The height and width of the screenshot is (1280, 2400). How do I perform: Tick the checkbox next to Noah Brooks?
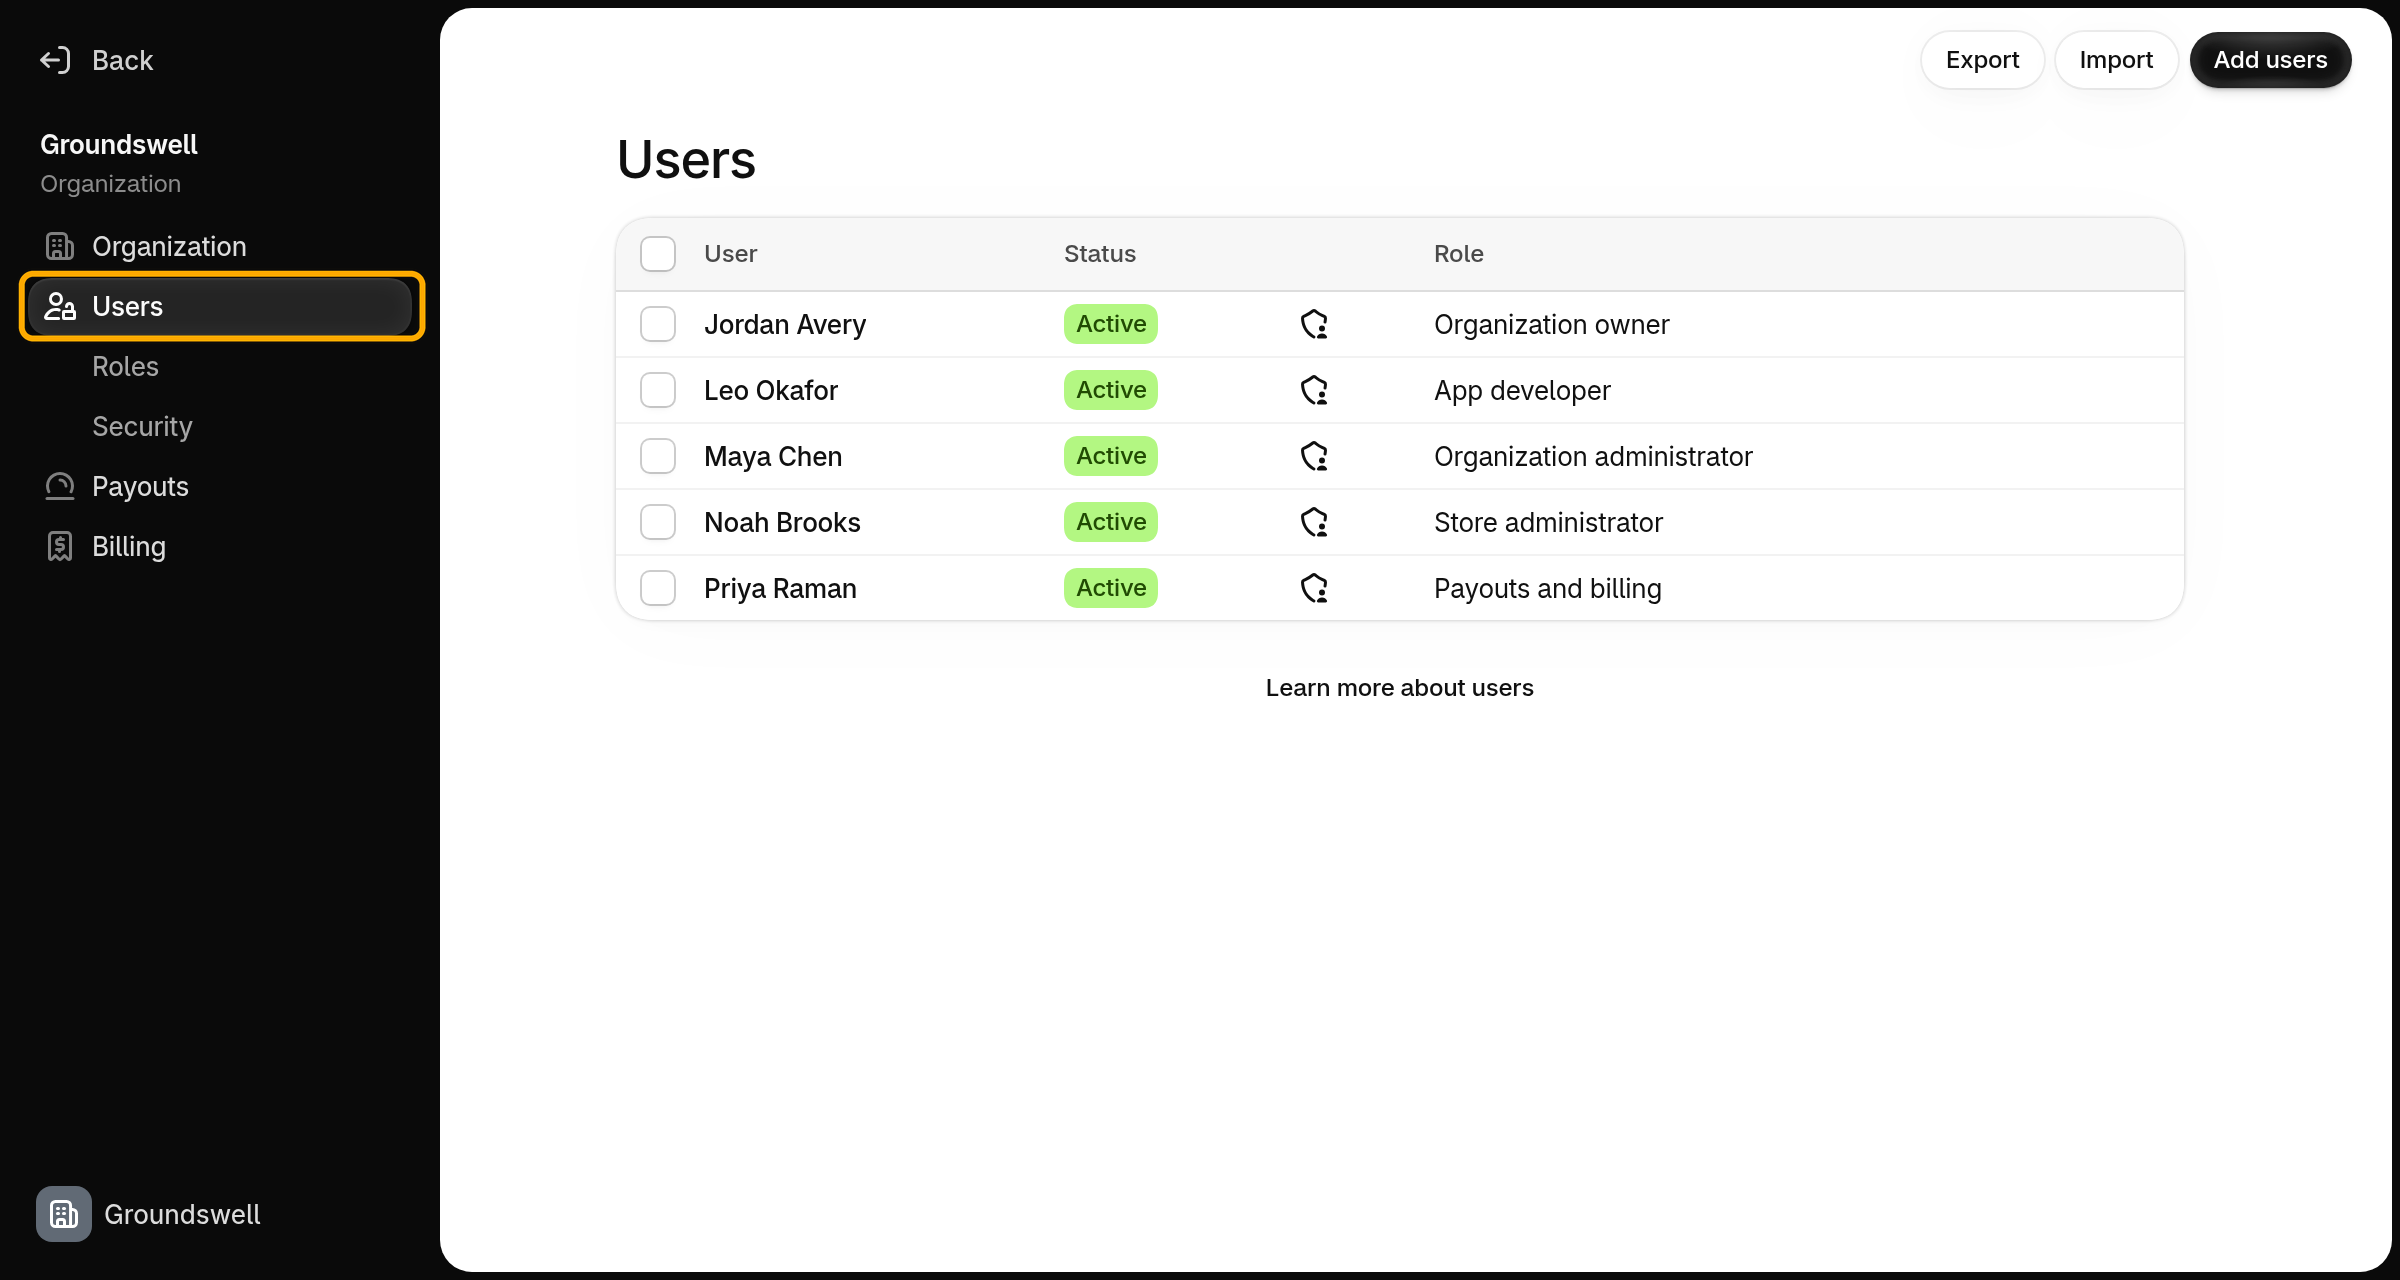[x=658, y=522]
